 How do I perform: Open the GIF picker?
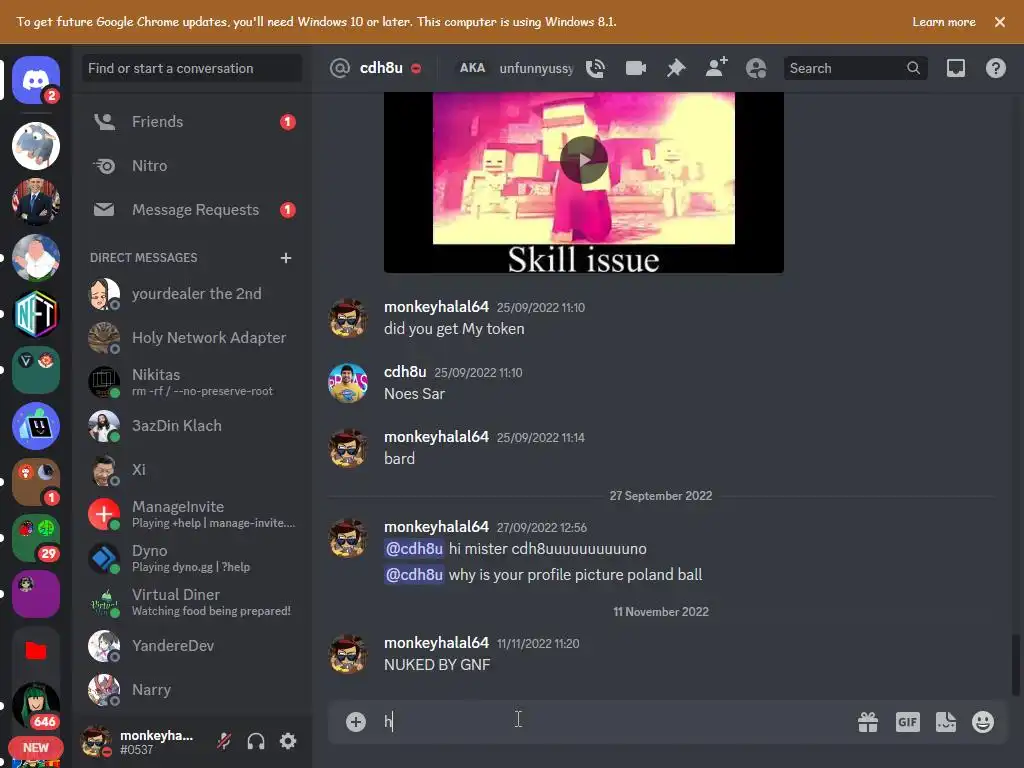pyautogui.click(x=908, y=722)
